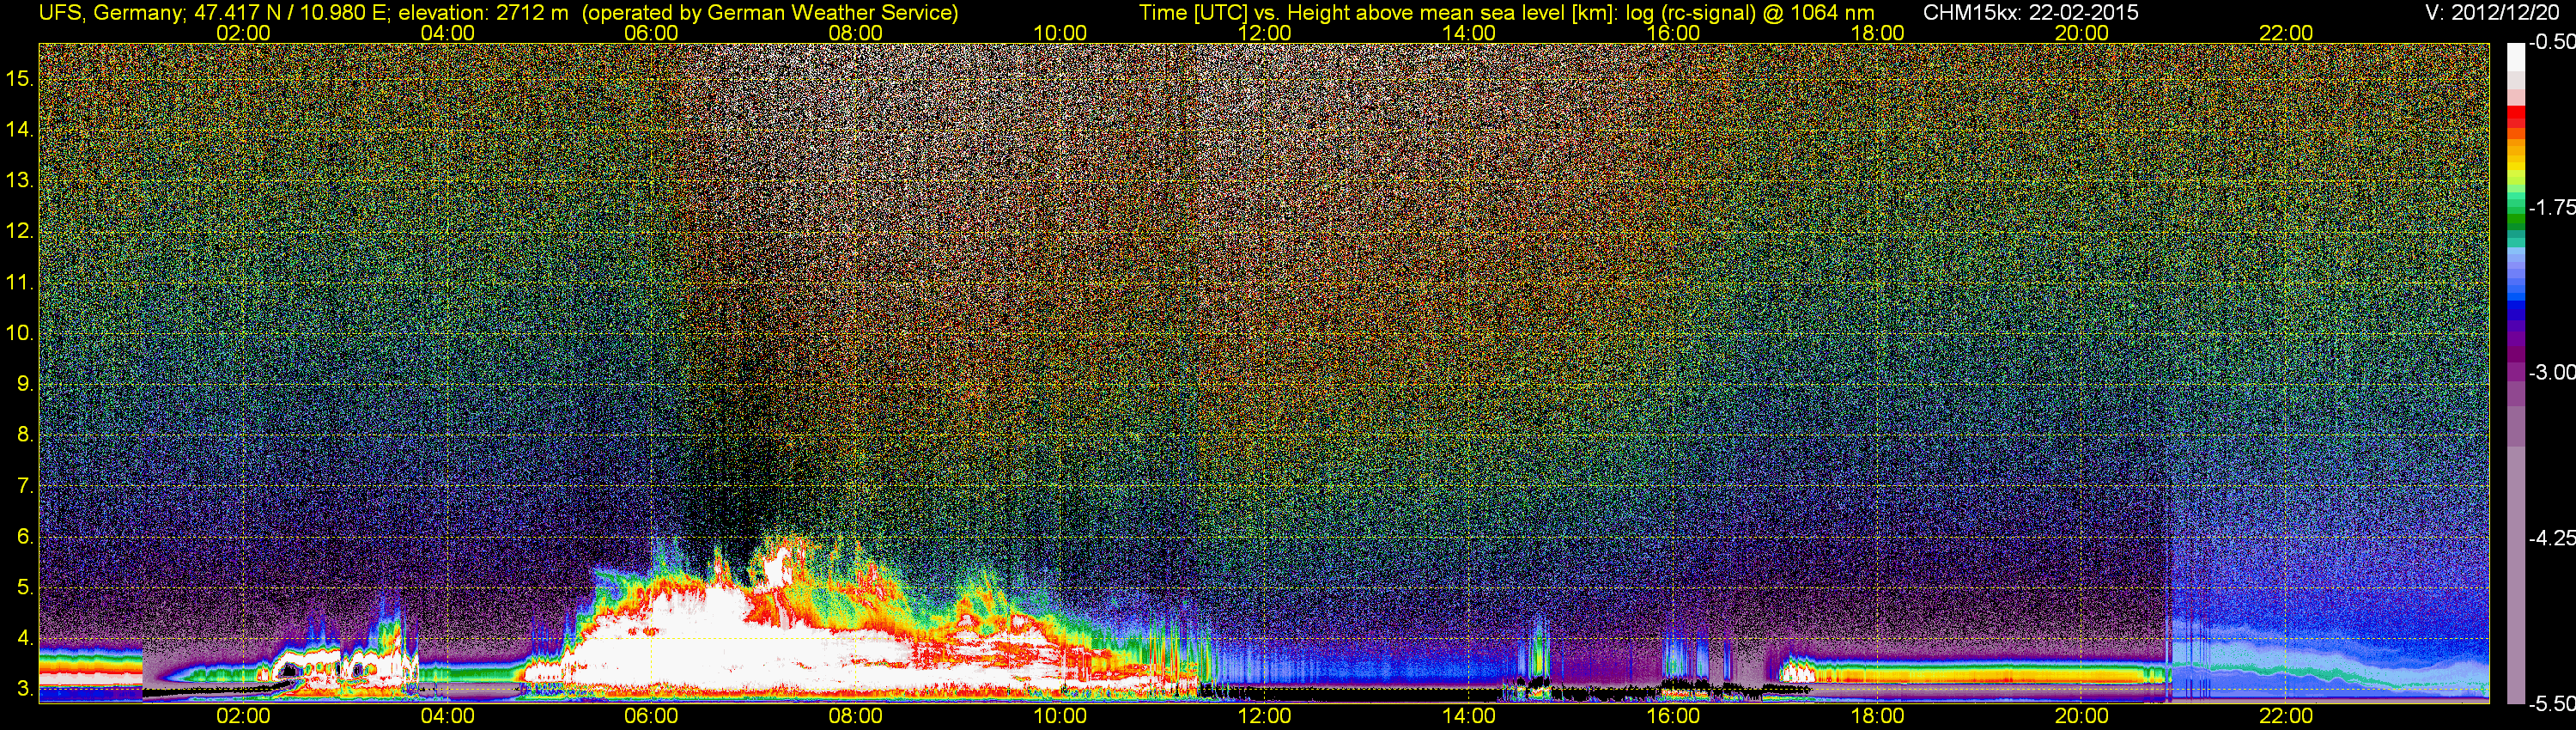Click the 04:00 label on the bottom time axis
This screenshot has width=2576, height=730.
tap(447, 716)
